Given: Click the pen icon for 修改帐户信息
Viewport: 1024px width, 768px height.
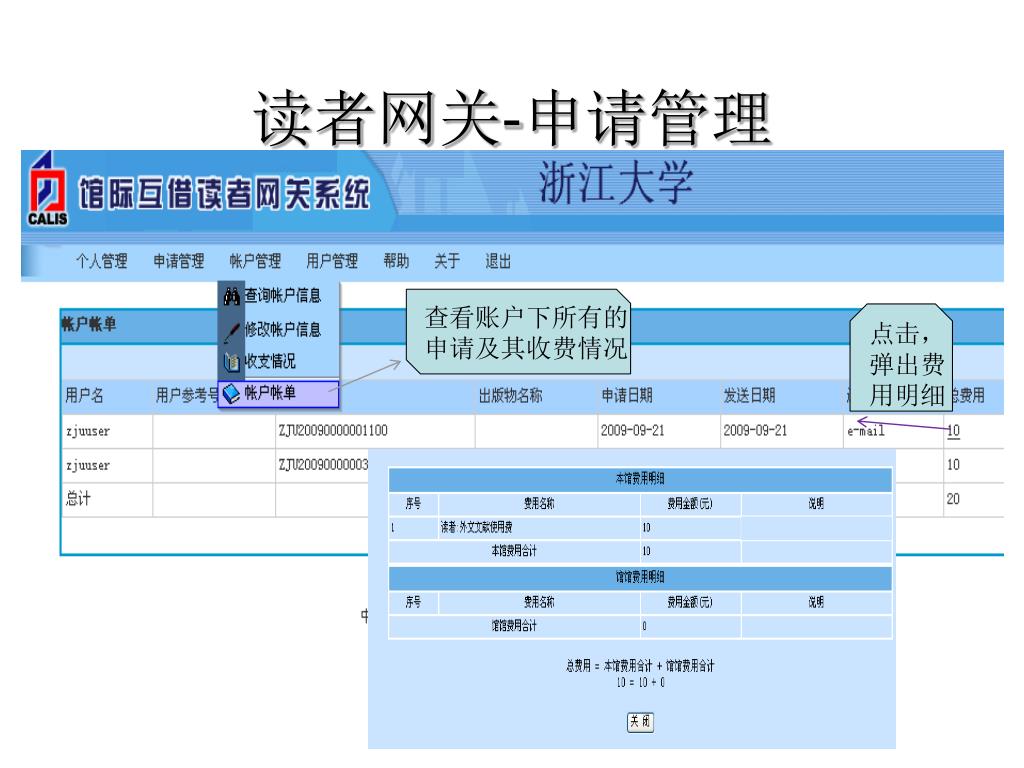Looking at the screenshot, I should (232, 331).
